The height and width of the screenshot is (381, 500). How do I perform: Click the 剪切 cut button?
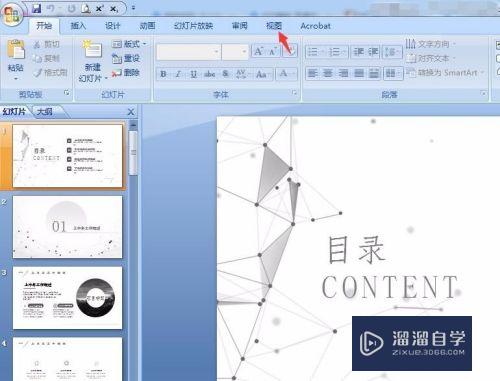point(47,44)
